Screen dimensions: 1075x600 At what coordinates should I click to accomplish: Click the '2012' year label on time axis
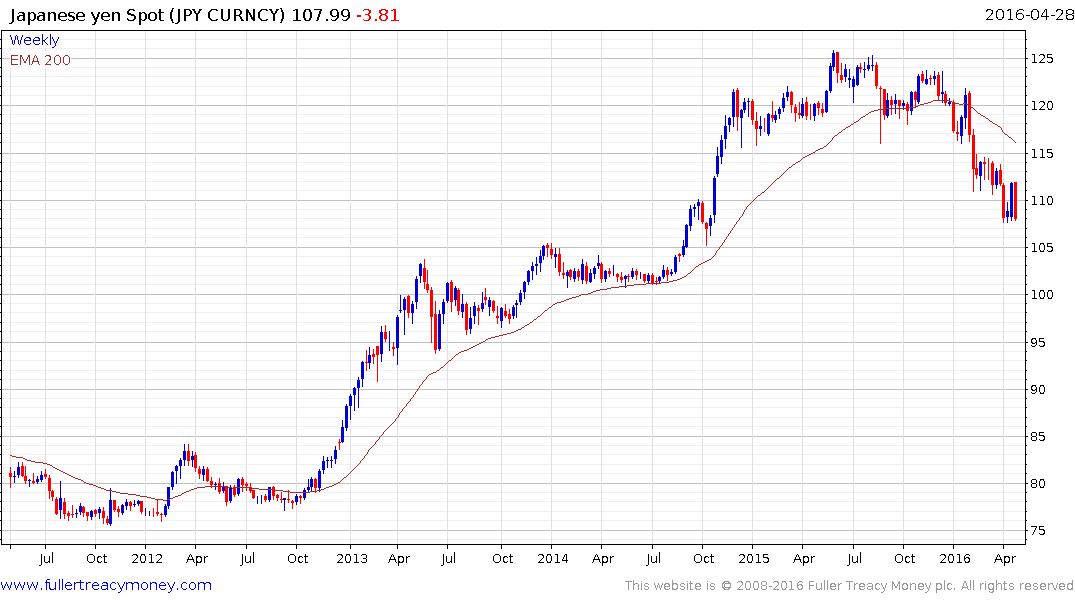pyautogui.click(x=147, y=558)
